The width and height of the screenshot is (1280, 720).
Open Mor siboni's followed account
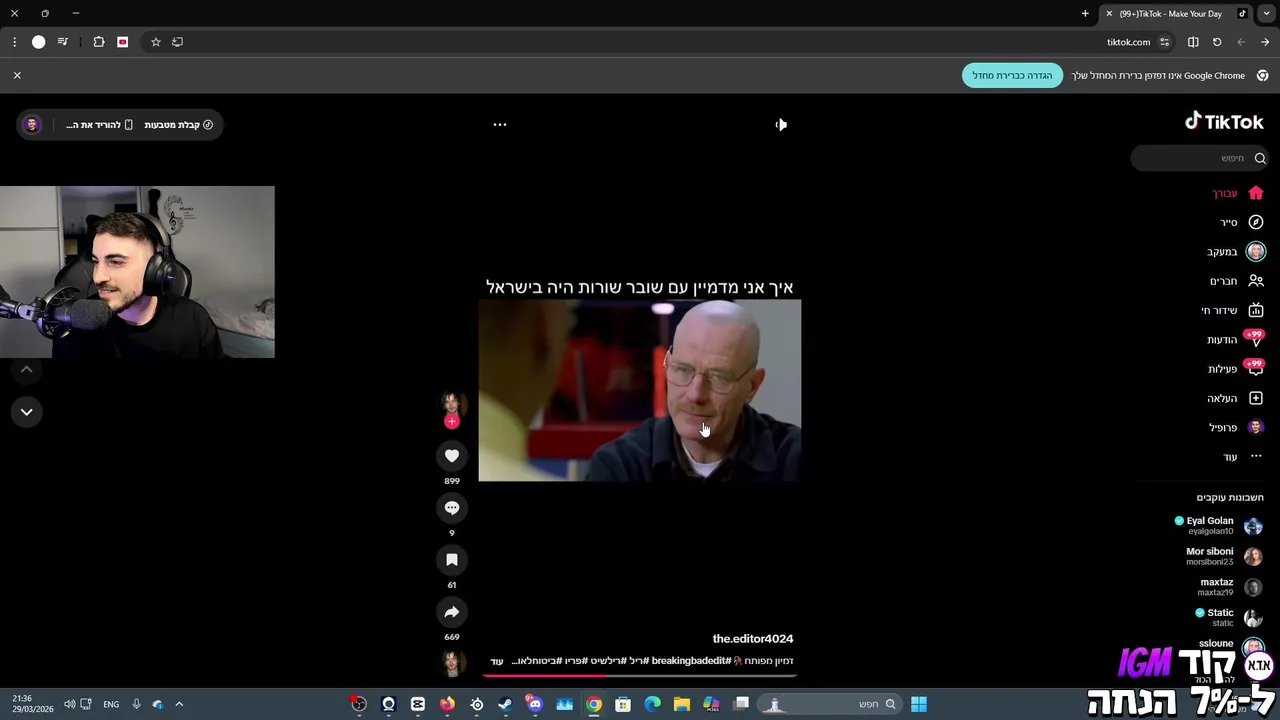click(1224, 556)
